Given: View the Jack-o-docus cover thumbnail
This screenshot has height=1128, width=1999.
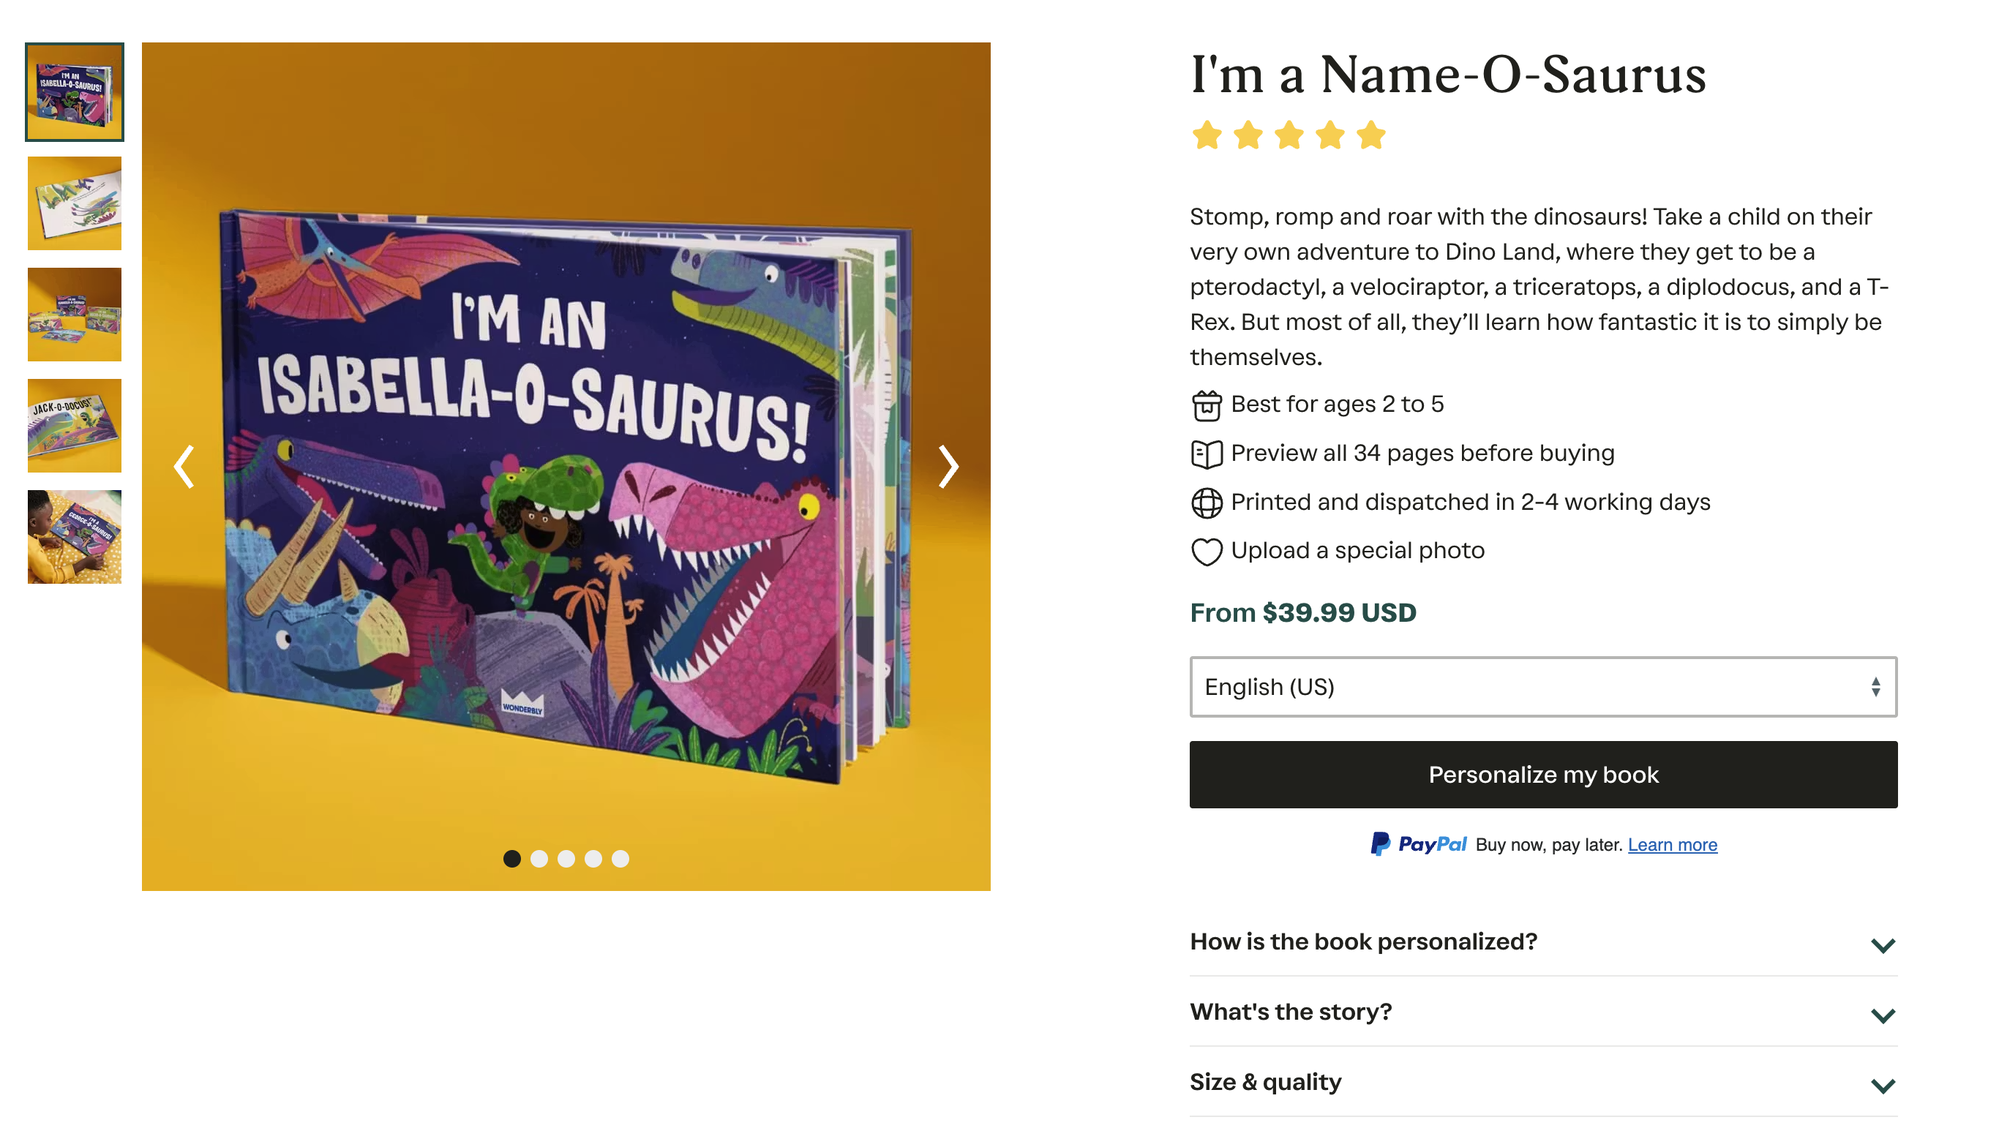Looking at the screenshot, I should 75,425.
